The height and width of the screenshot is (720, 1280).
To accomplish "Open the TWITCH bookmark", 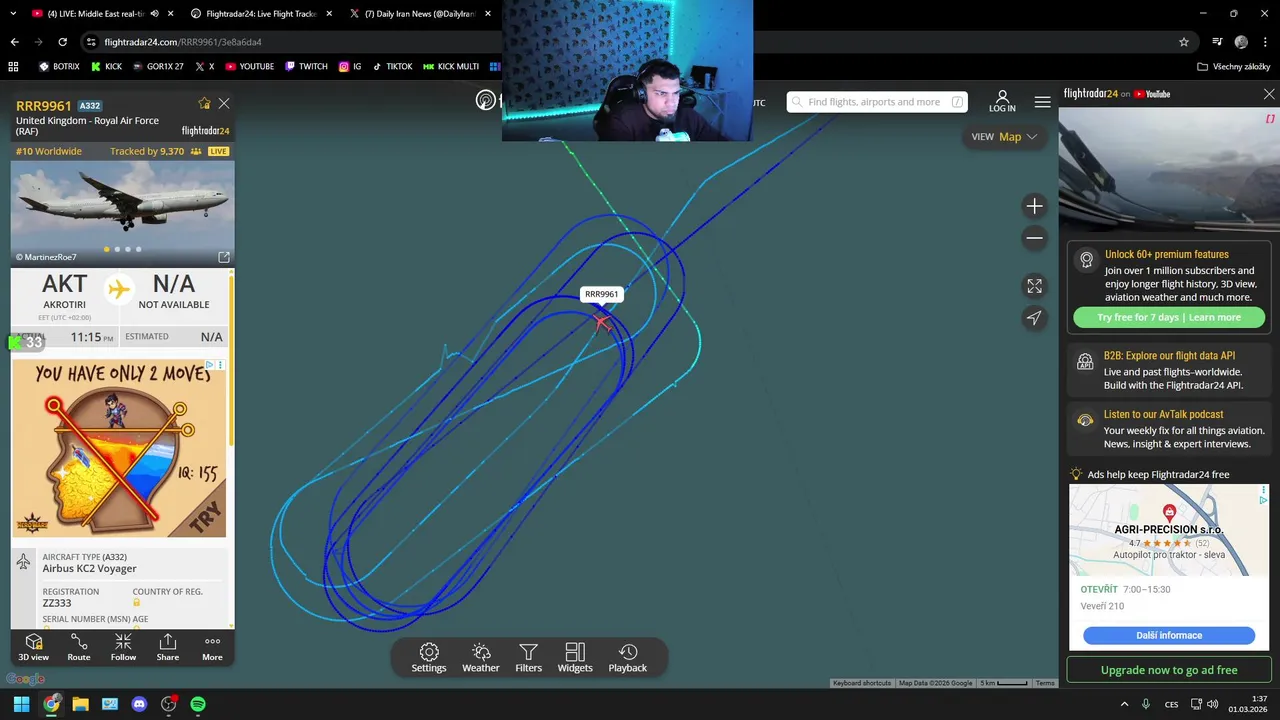I will [306, 66].
